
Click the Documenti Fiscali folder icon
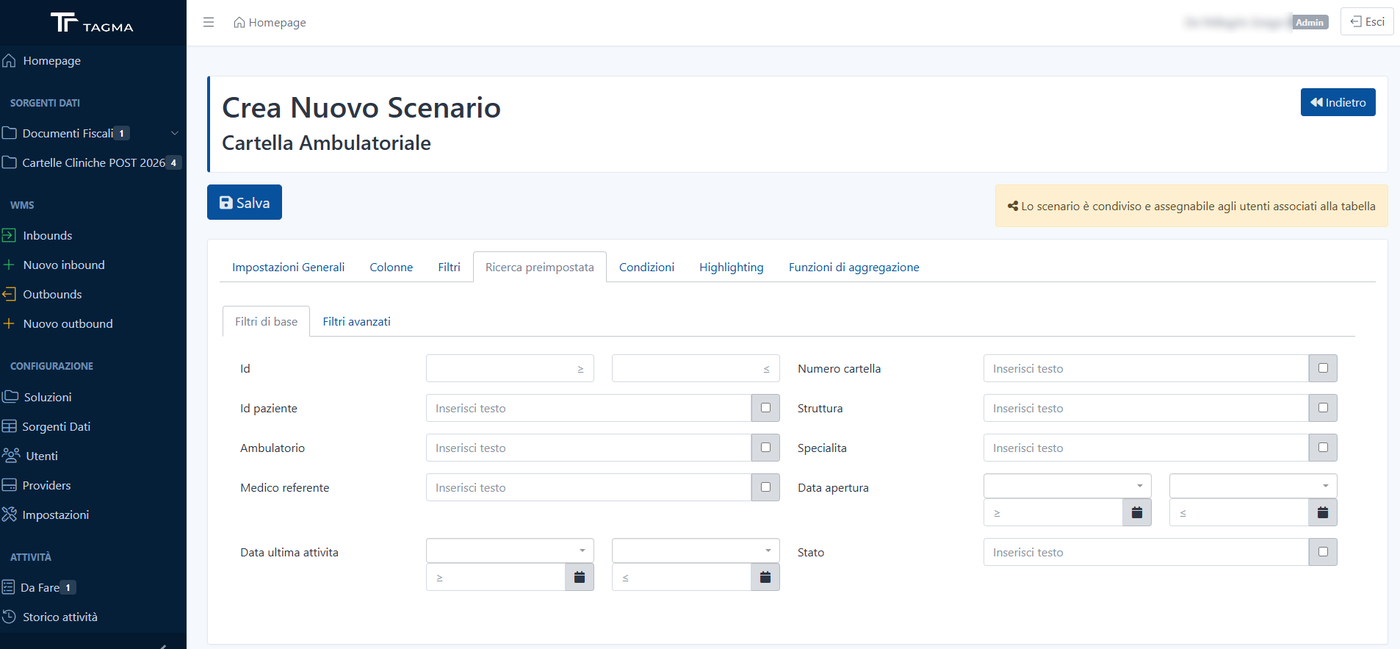[9, 134]
